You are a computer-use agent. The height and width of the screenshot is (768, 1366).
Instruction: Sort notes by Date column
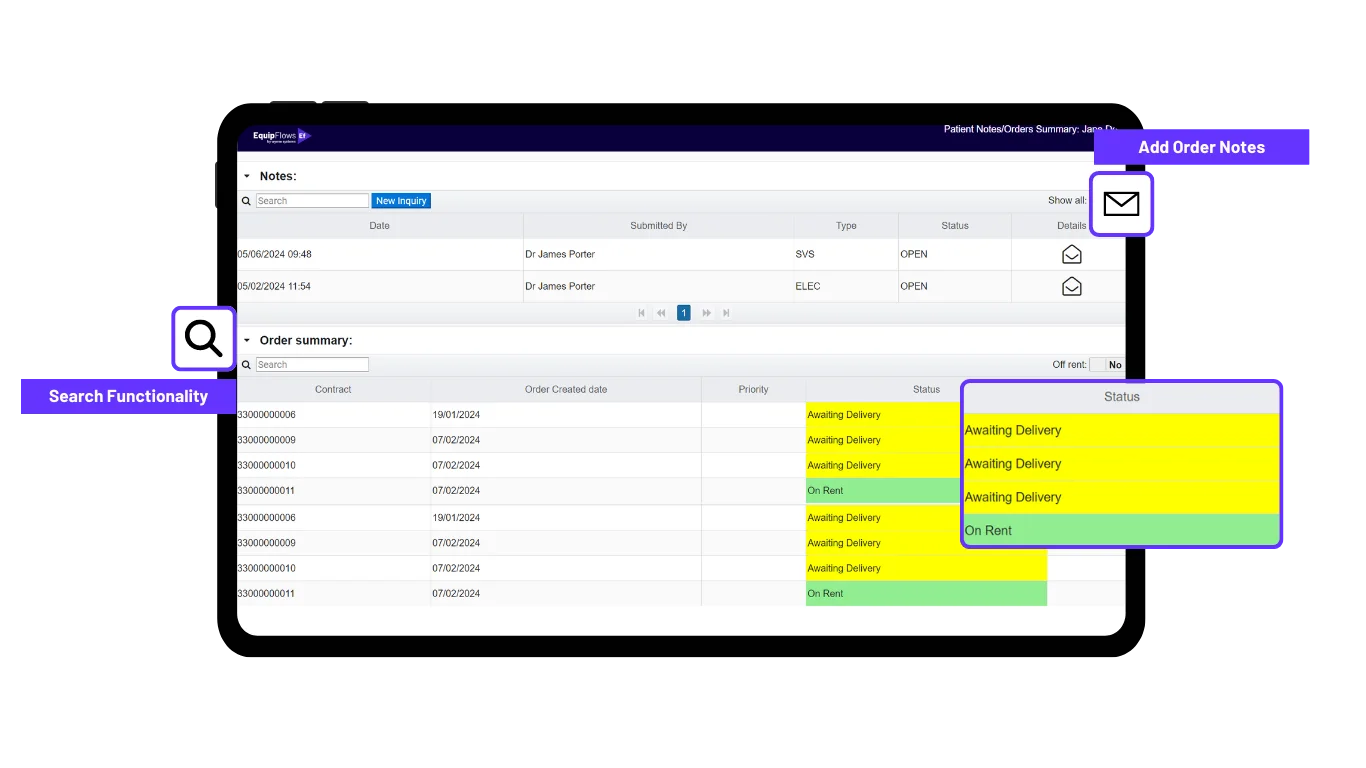(x=380, y=226)
